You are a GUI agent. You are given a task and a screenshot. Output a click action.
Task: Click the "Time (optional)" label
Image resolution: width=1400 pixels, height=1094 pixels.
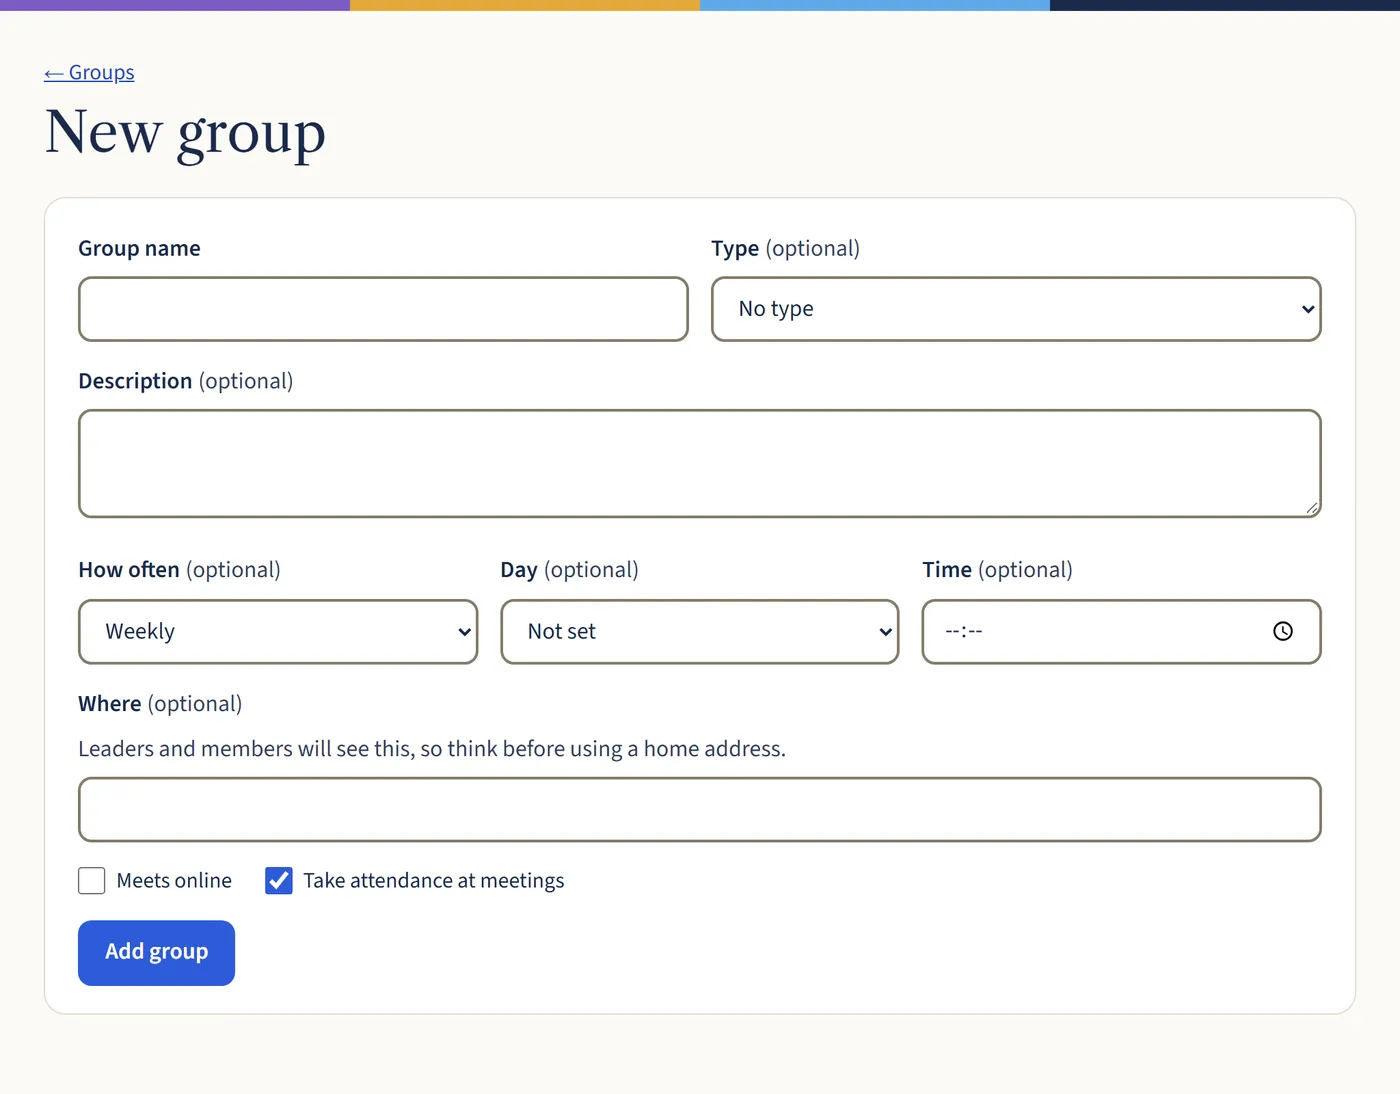coord(998,570)
